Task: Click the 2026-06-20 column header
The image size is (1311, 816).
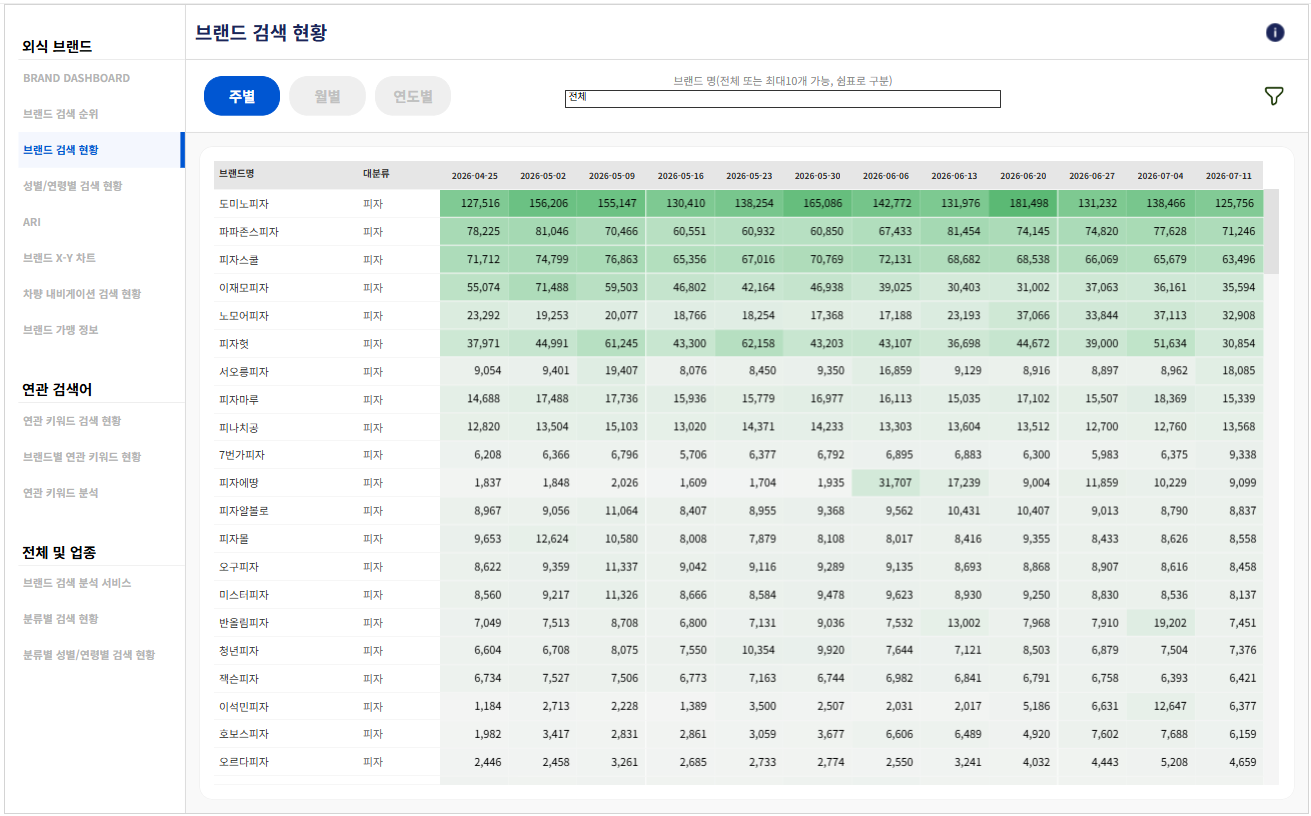Action: pos(1023,175)
